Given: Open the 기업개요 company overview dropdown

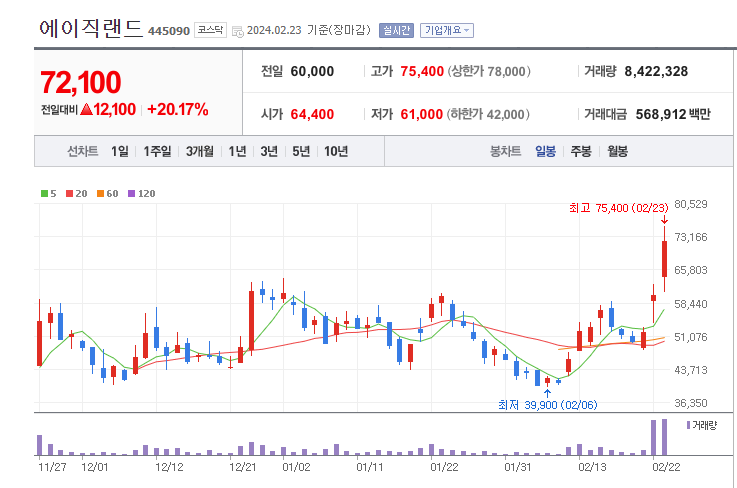Looking at the screenshot, I should [447, 31].
